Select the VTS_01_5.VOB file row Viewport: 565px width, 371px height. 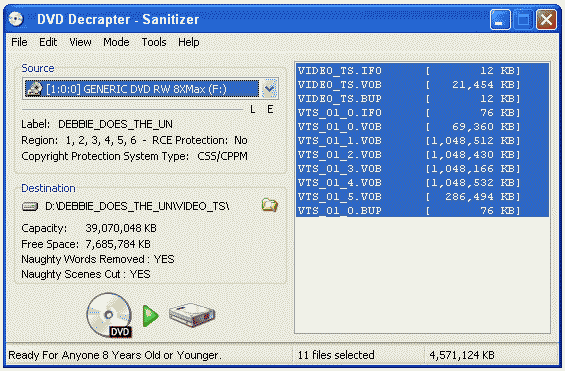422,197
